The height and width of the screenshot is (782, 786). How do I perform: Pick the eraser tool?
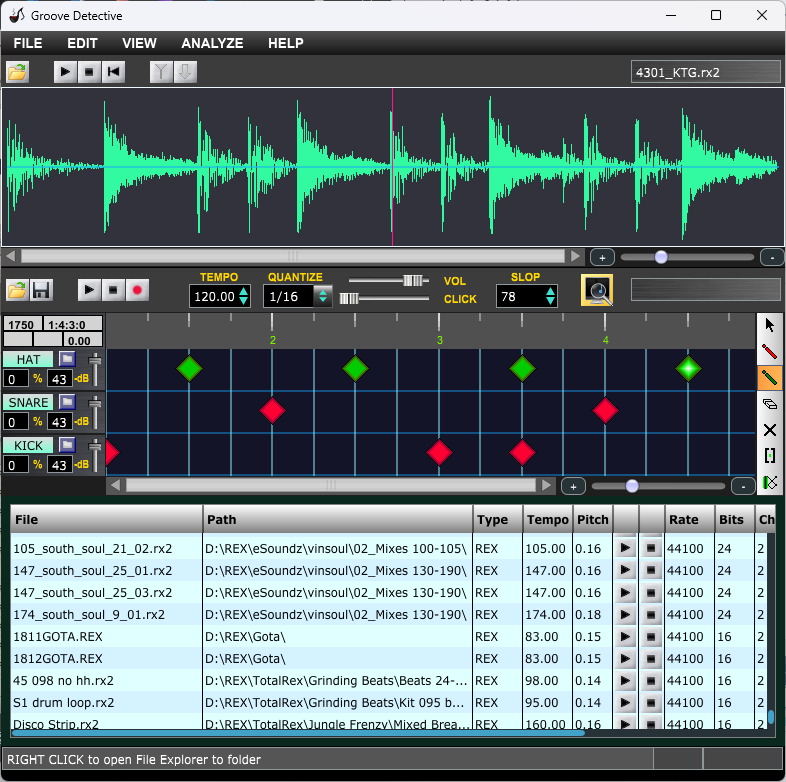pyautogui.click(x=770, y=404)
